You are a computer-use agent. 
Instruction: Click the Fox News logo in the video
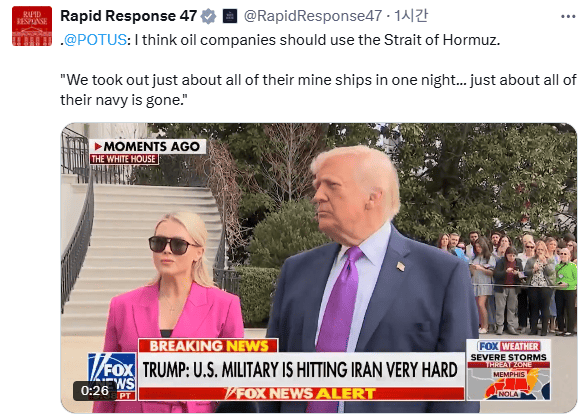[112, 376]
